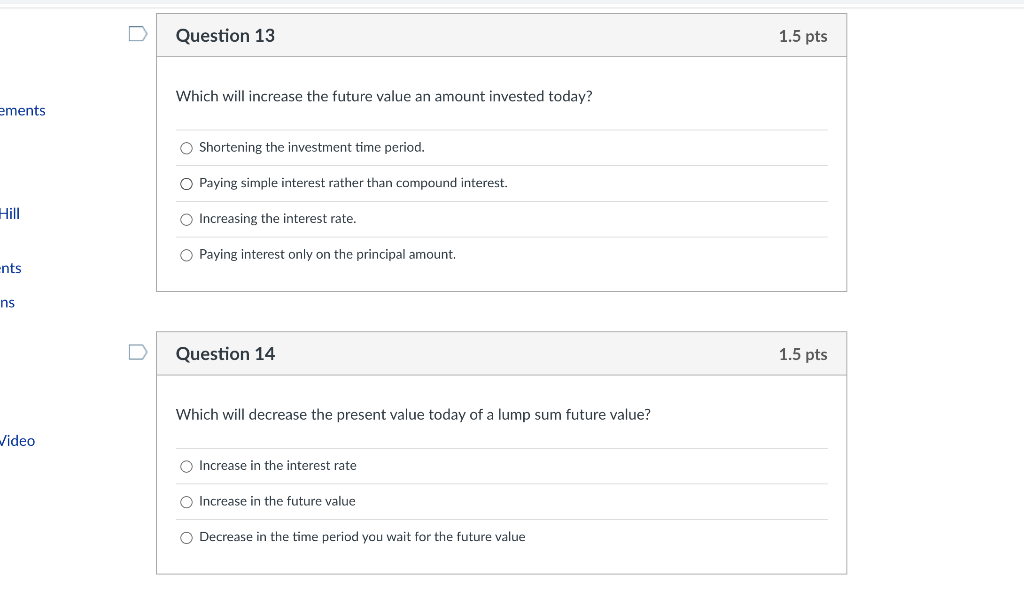This screenshot has width=1024, height=613.
Task: Flag Question 14 for review
Action: (138, 351)
